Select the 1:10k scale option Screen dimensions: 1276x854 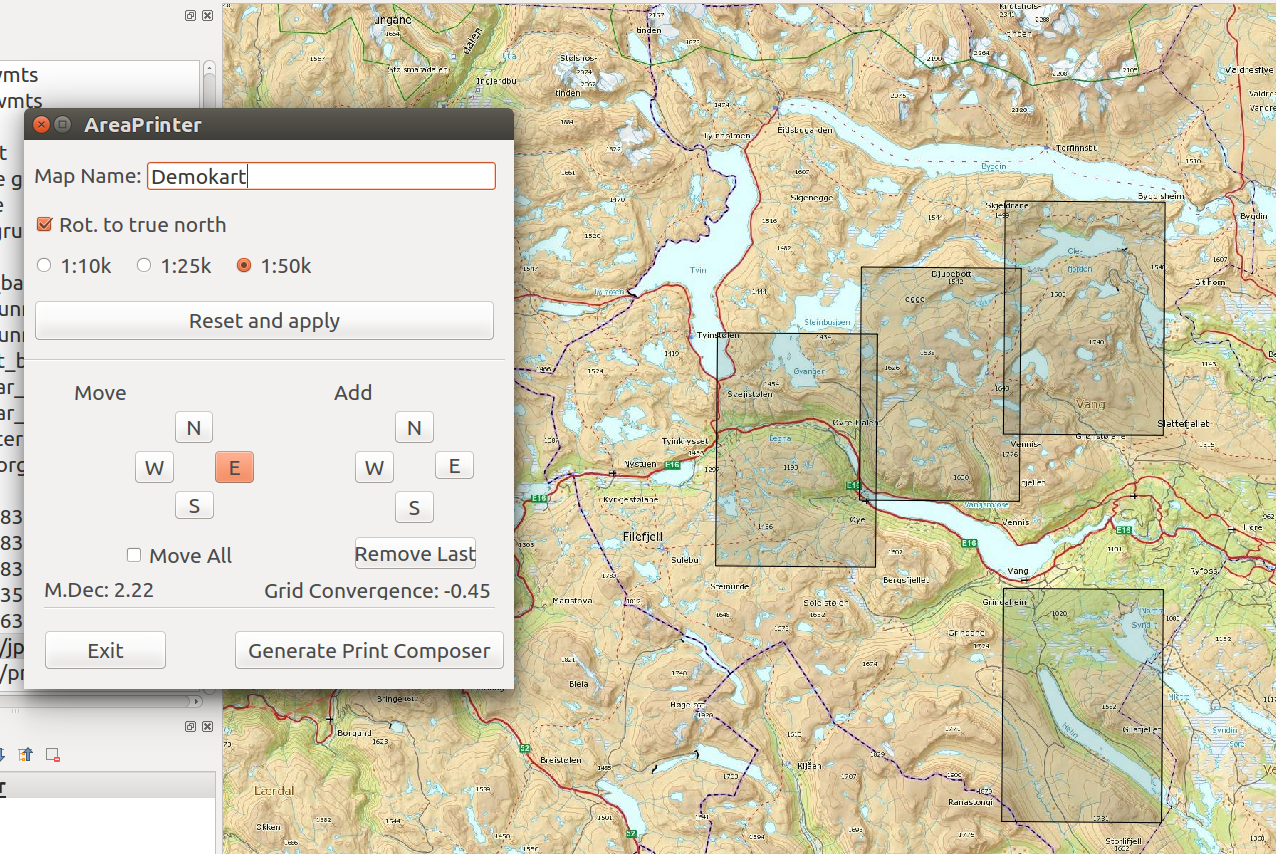(x=44, y=266)
